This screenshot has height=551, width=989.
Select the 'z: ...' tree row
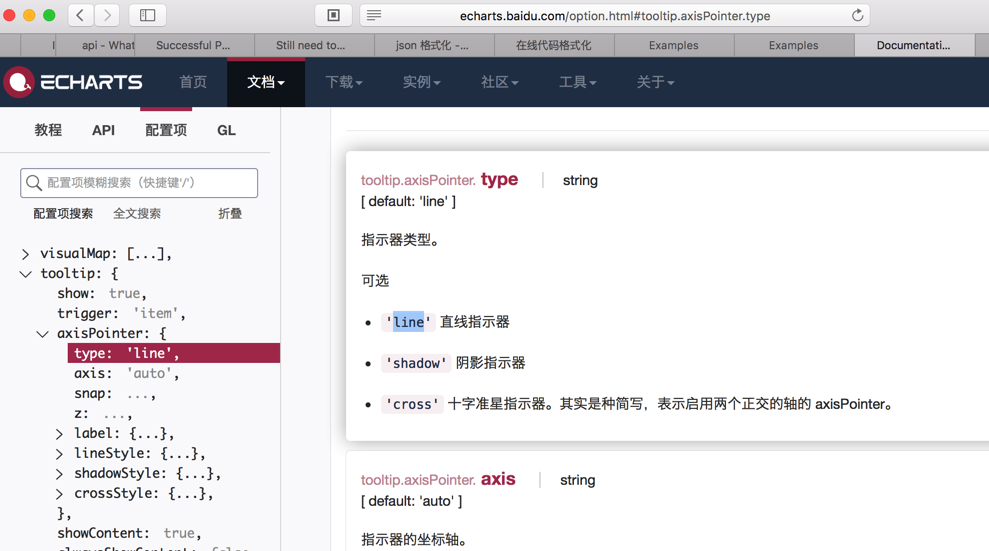[x=103, y=414]
